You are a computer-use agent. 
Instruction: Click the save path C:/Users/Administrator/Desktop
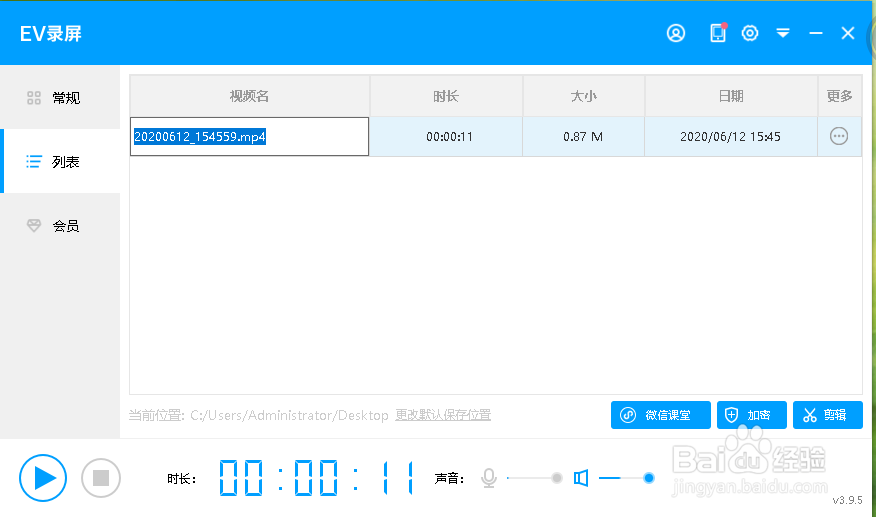point(289,415)
